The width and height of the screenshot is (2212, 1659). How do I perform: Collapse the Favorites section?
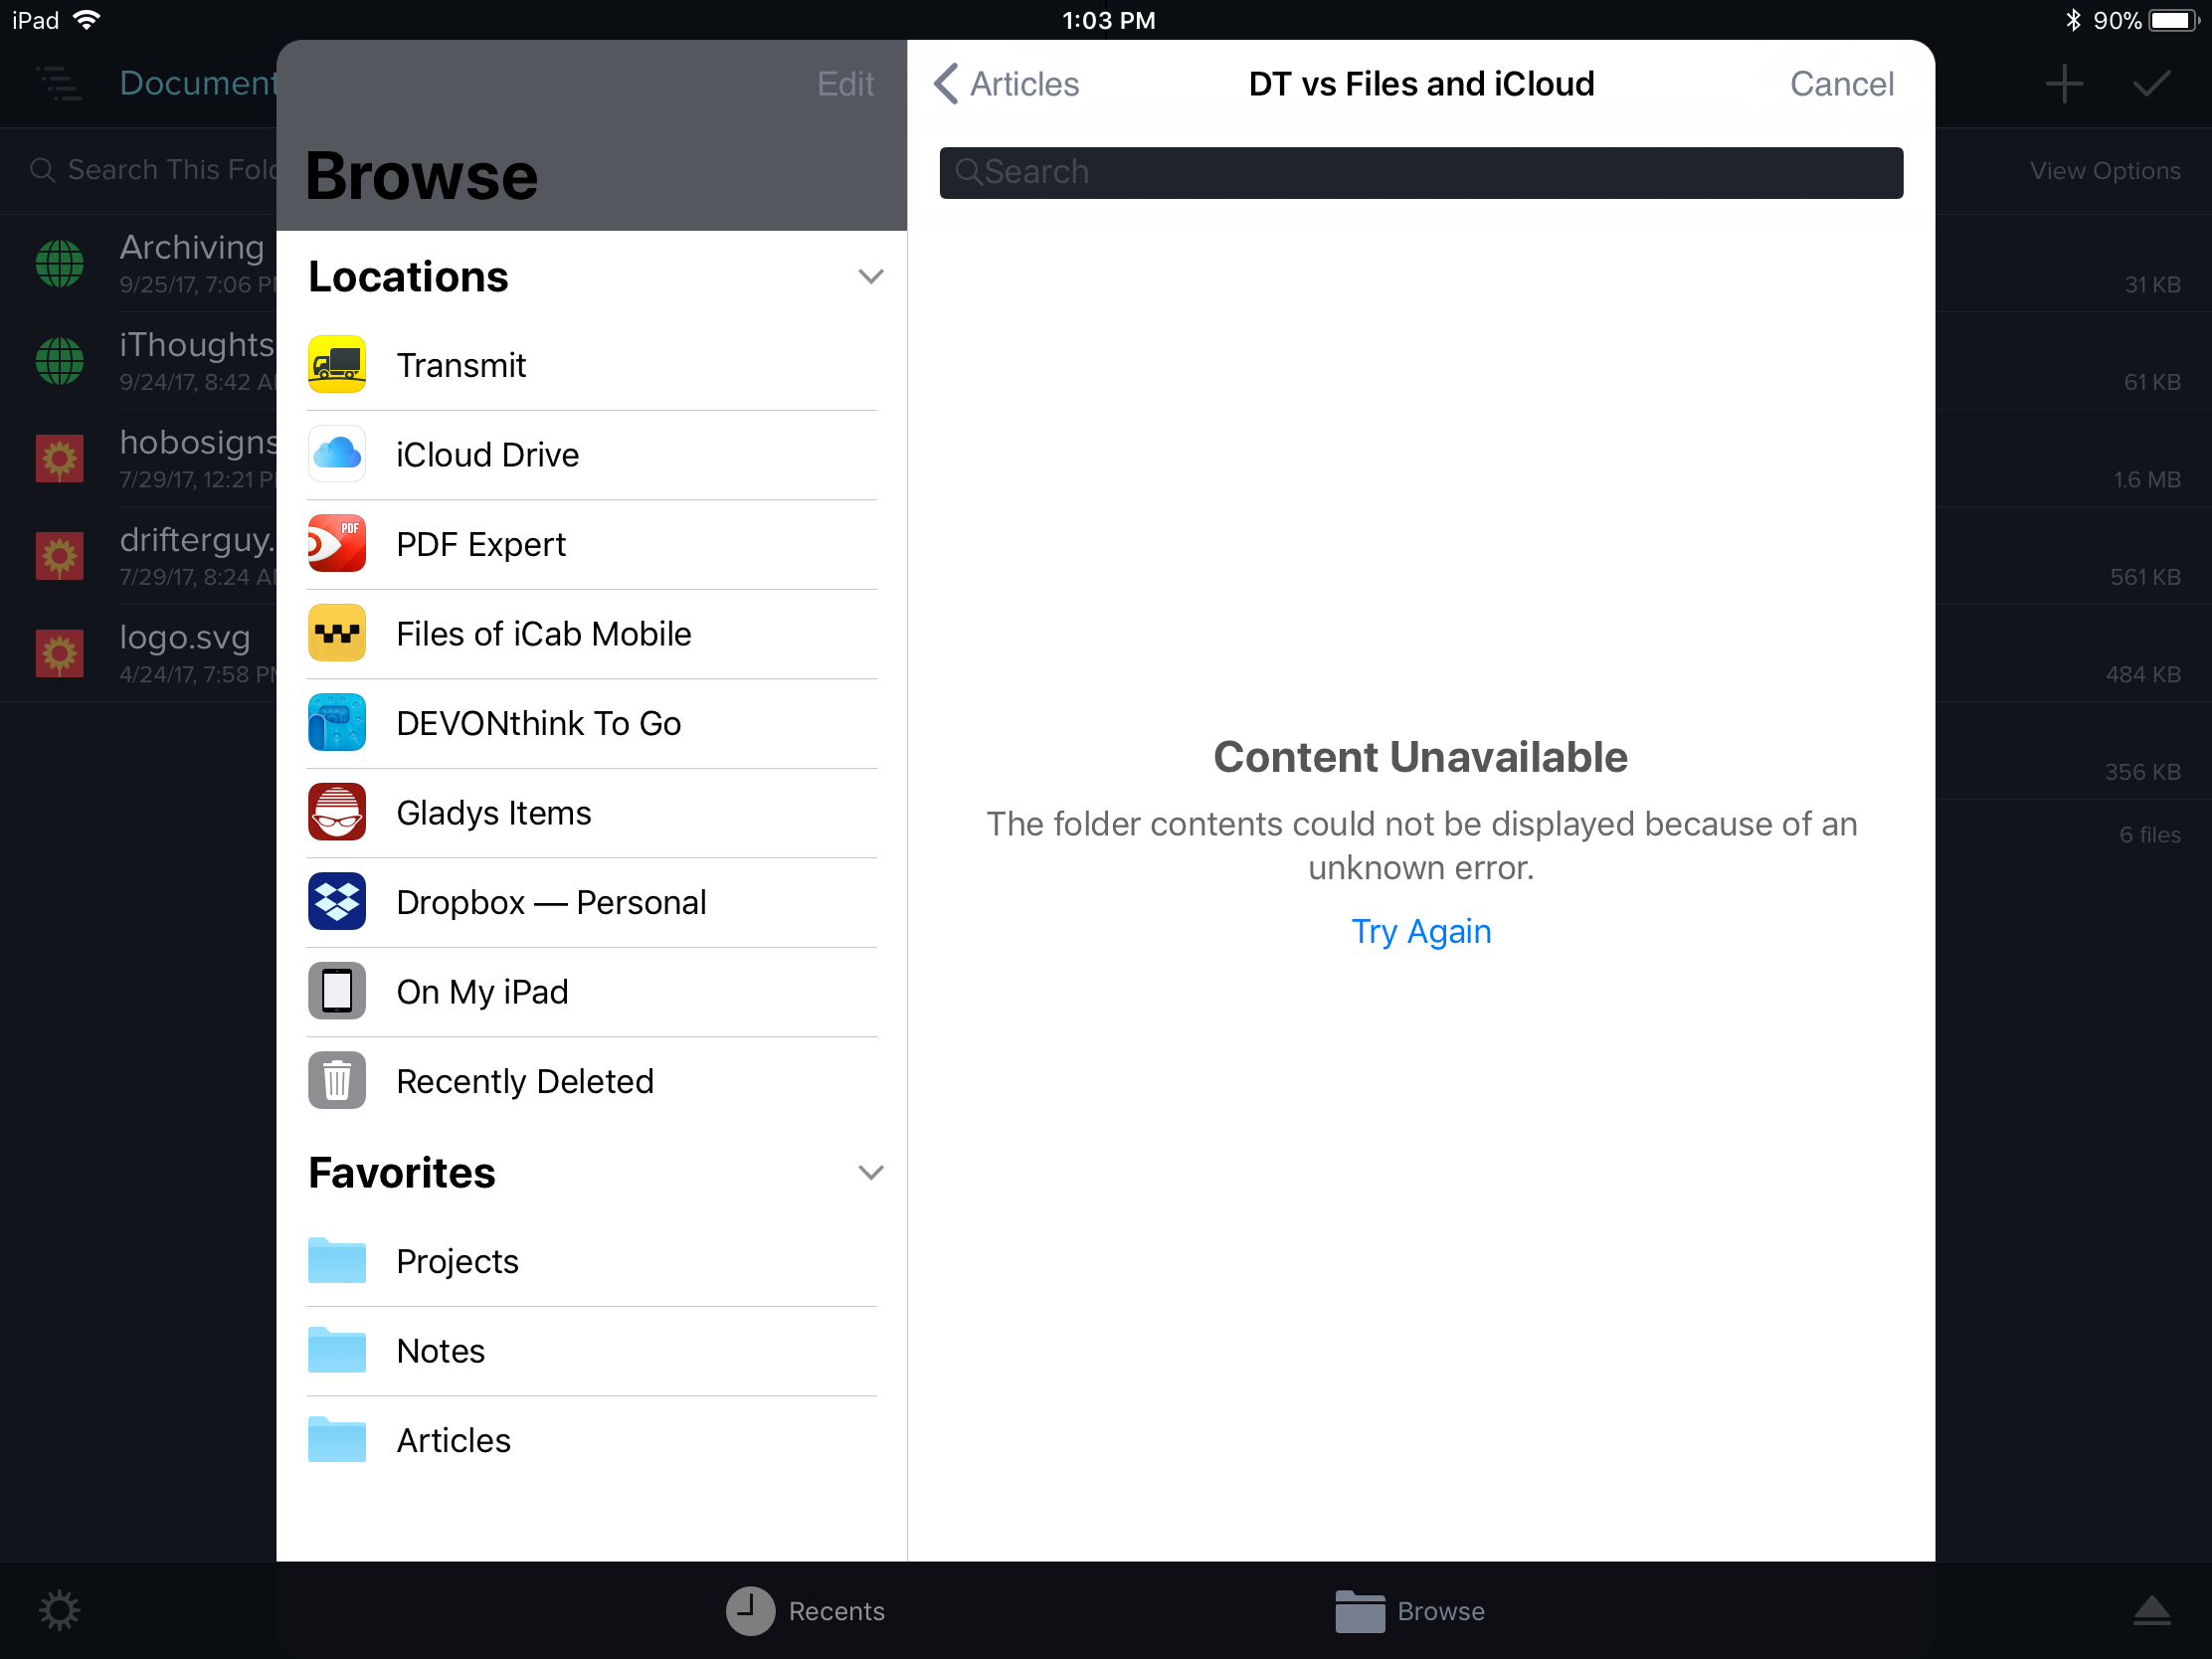tap(871, 1173)
